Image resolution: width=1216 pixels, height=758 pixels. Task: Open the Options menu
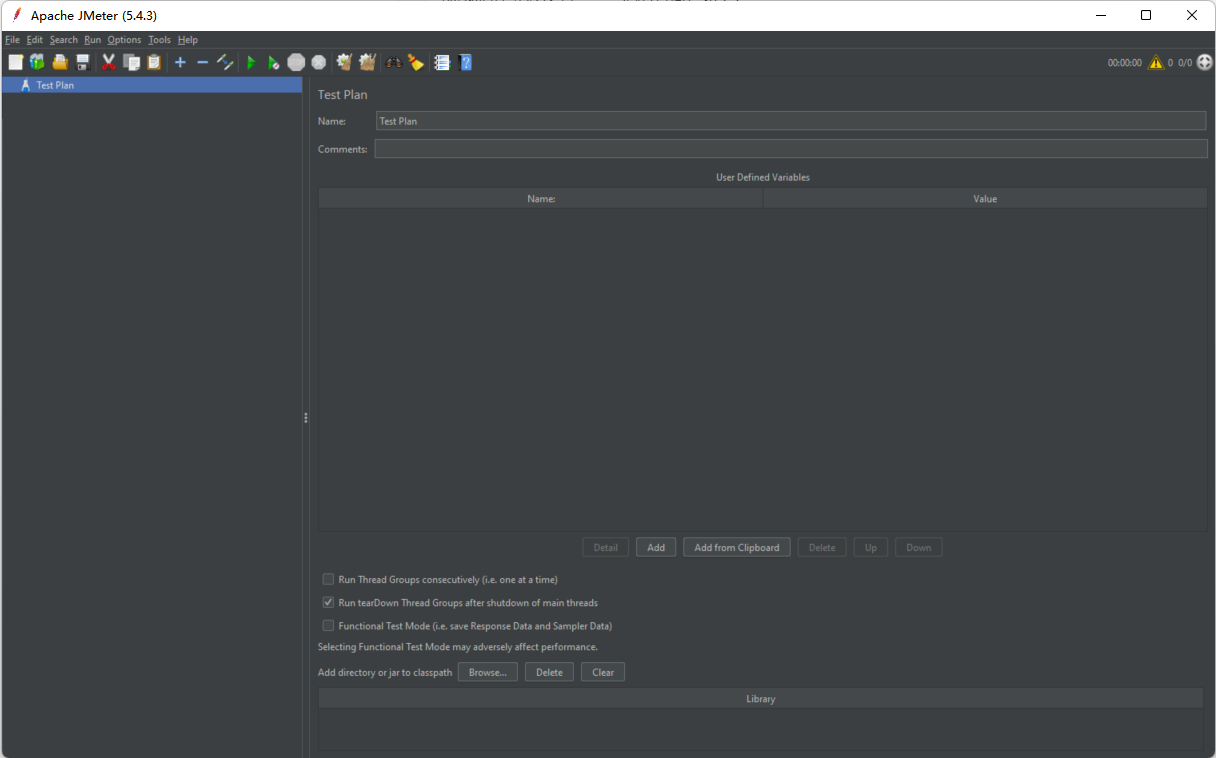pos(124,40)
